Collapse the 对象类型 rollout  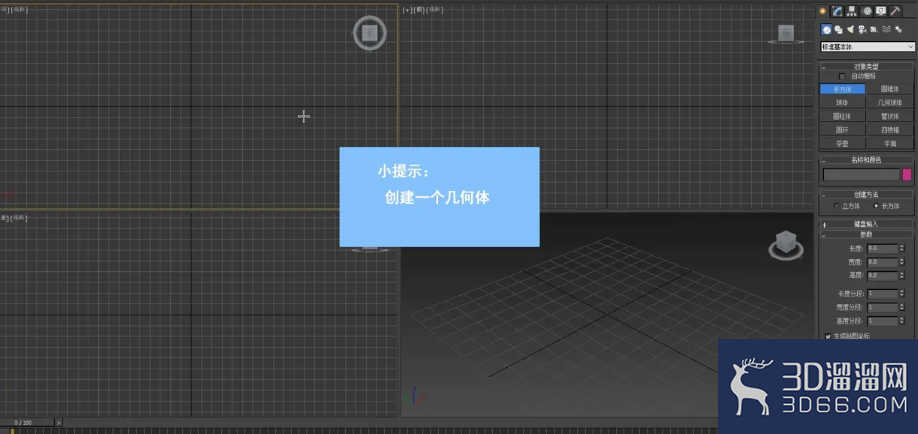(866, 67)
